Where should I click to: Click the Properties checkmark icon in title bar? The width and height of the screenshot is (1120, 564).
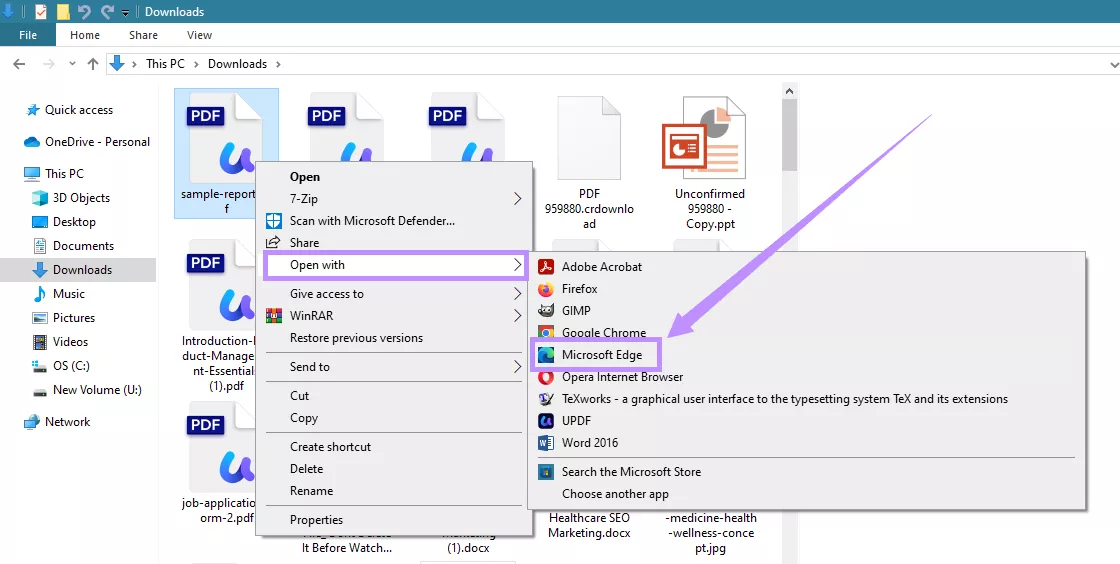[41, 11]
